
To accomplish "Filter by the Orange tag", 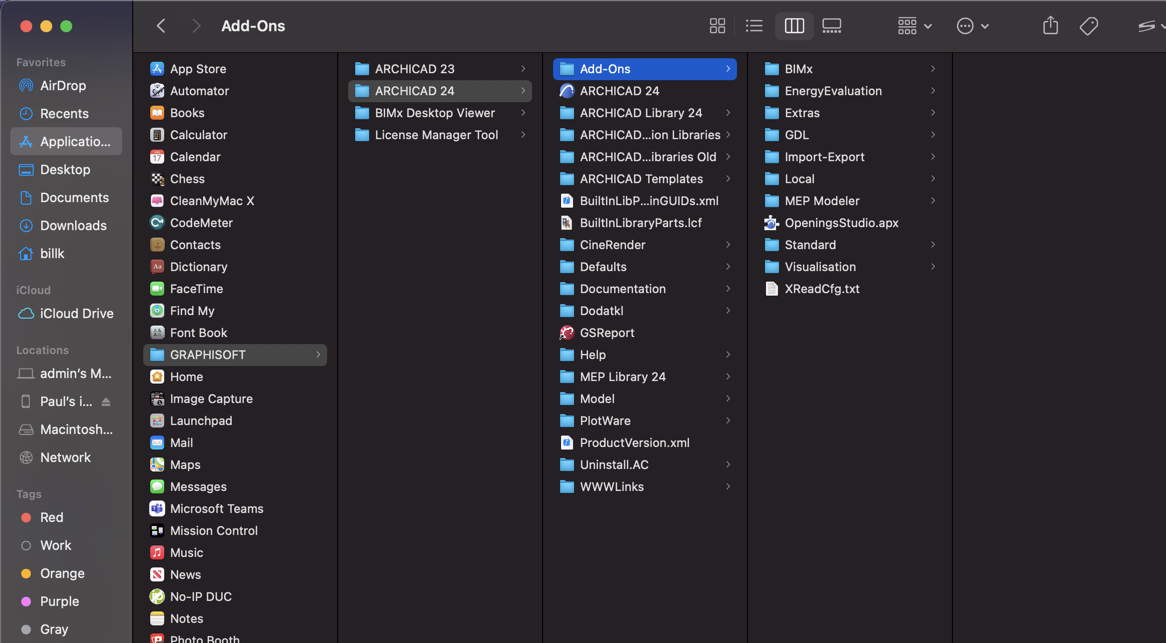I will (66, 573).
